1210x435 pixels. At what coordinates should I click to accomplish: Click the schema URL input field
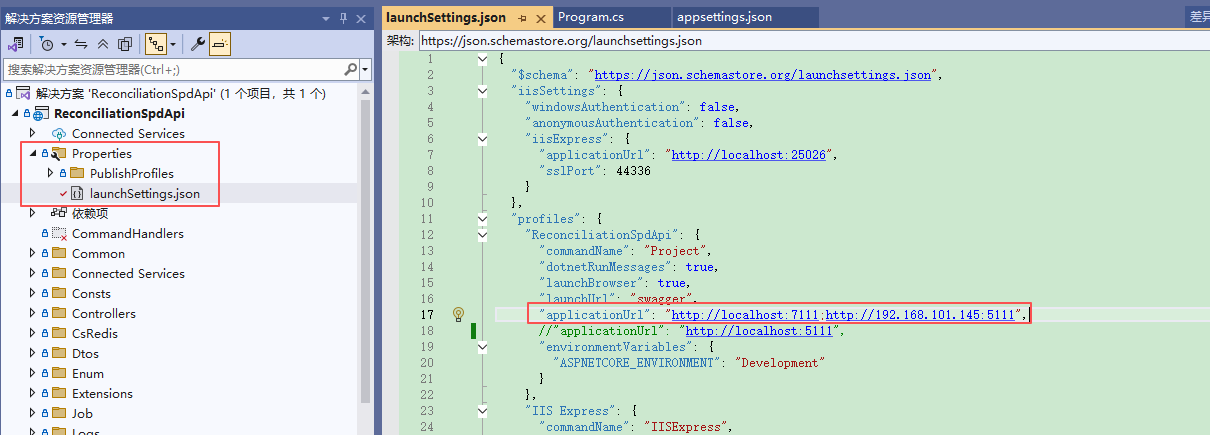(x=813, y=41)
